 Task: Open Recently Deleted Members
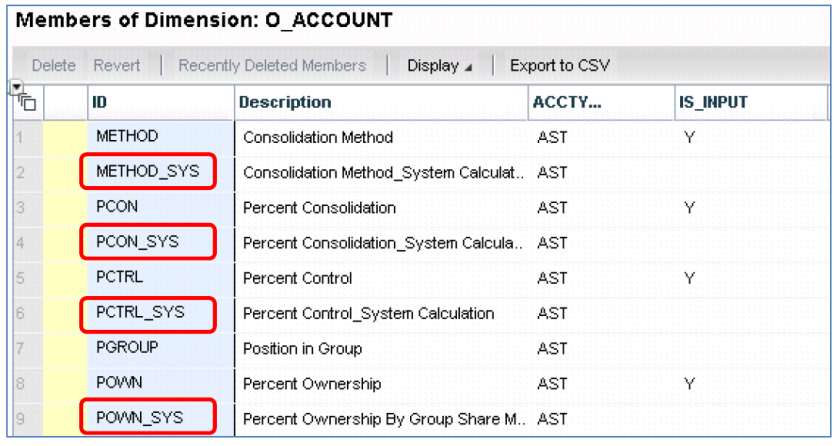(272, 66)
